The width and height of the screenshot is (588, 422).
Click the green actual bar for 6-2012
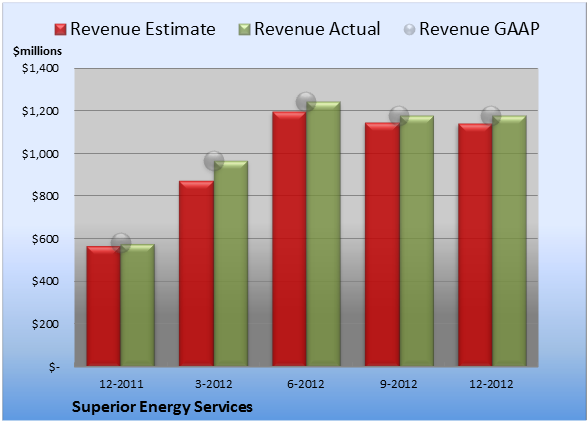[323, 234]
